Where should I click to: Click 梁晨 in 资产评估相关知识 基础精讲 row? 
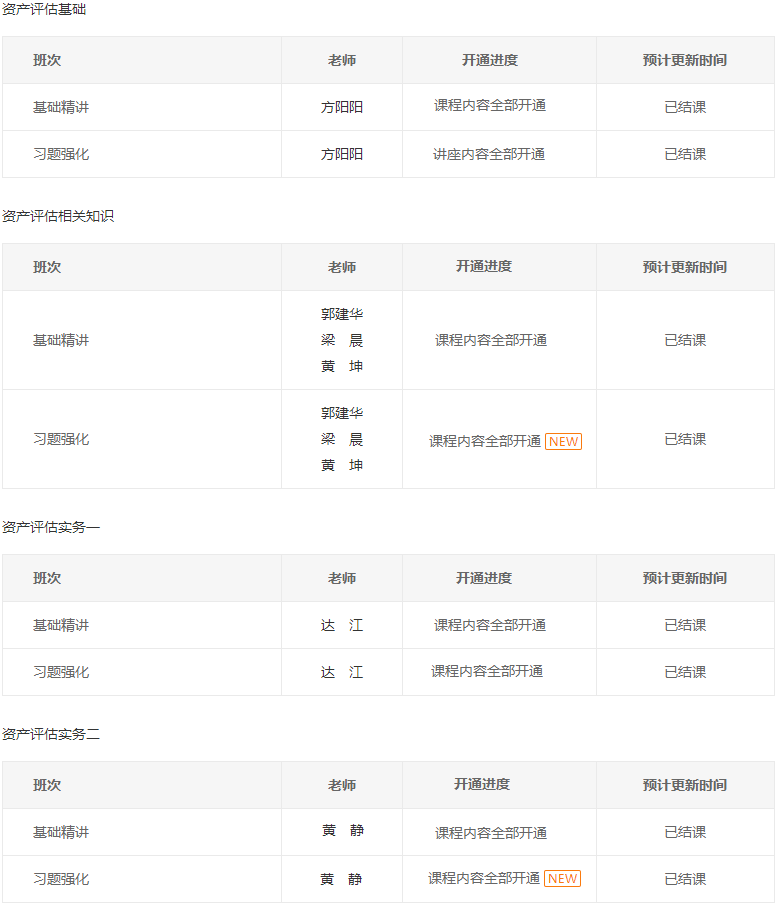pyautogui.click(x=342, y=340)
